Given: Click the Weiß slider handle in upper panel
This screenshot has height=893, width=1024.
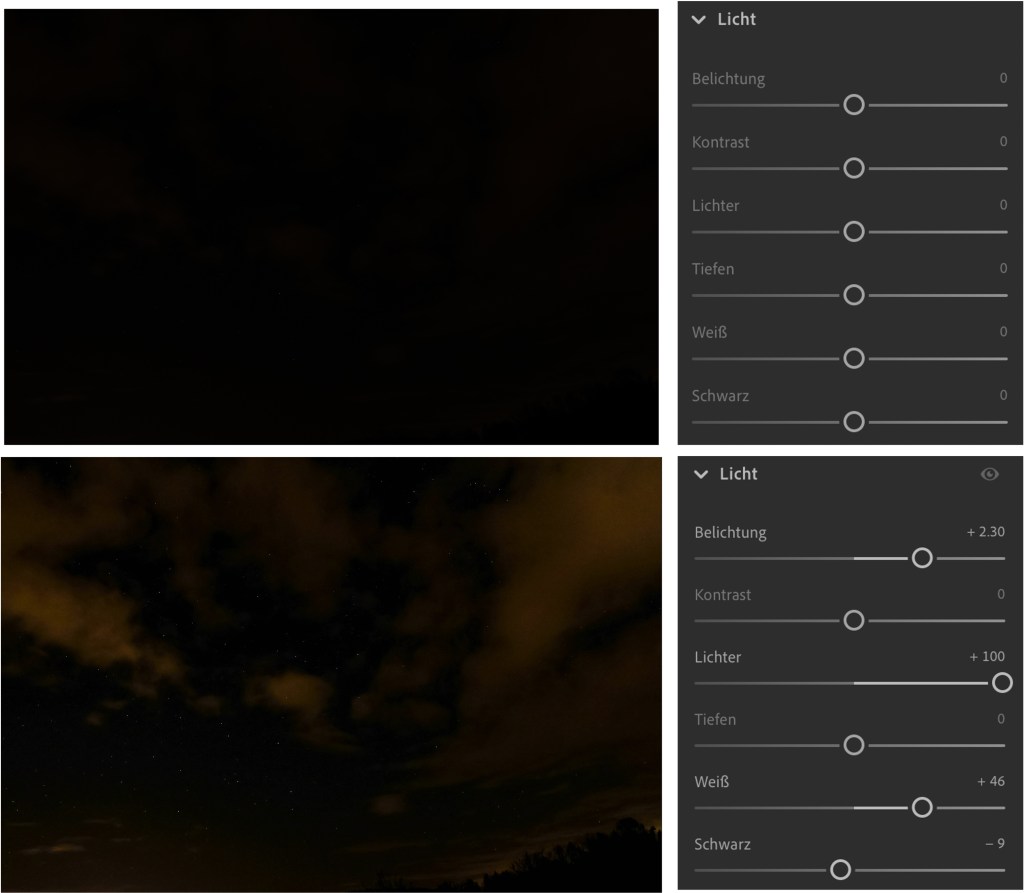Looking at the screenshot, I should [853, 358].
